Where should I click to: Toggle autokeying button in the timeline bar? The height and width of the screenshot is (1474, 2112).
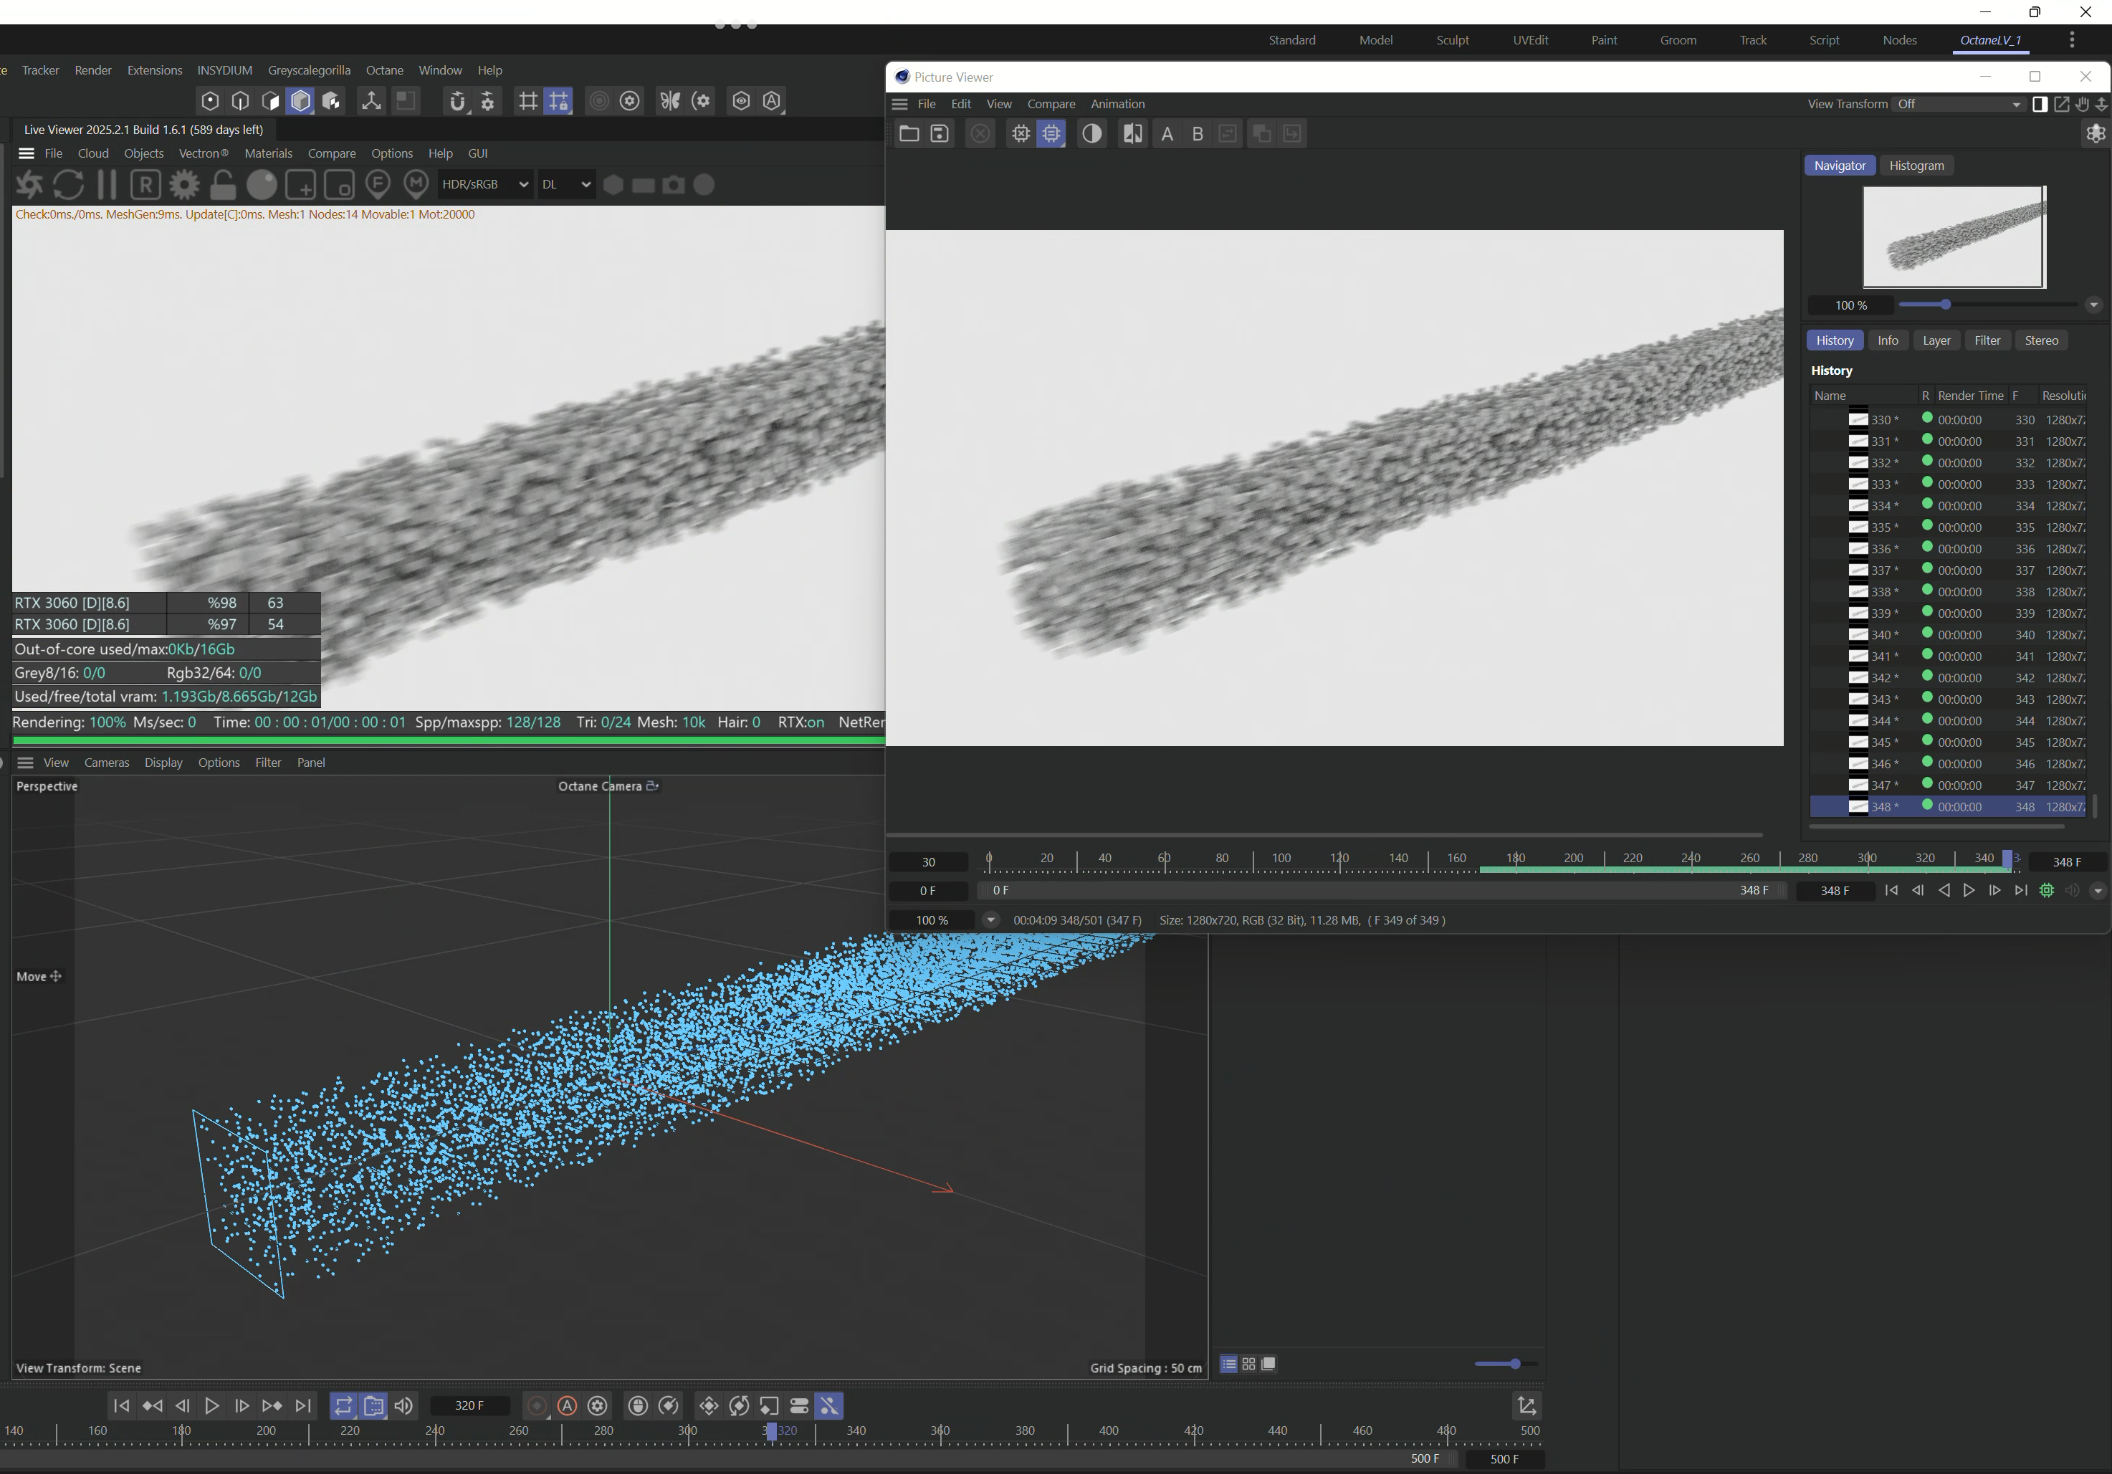[567, 1406]
